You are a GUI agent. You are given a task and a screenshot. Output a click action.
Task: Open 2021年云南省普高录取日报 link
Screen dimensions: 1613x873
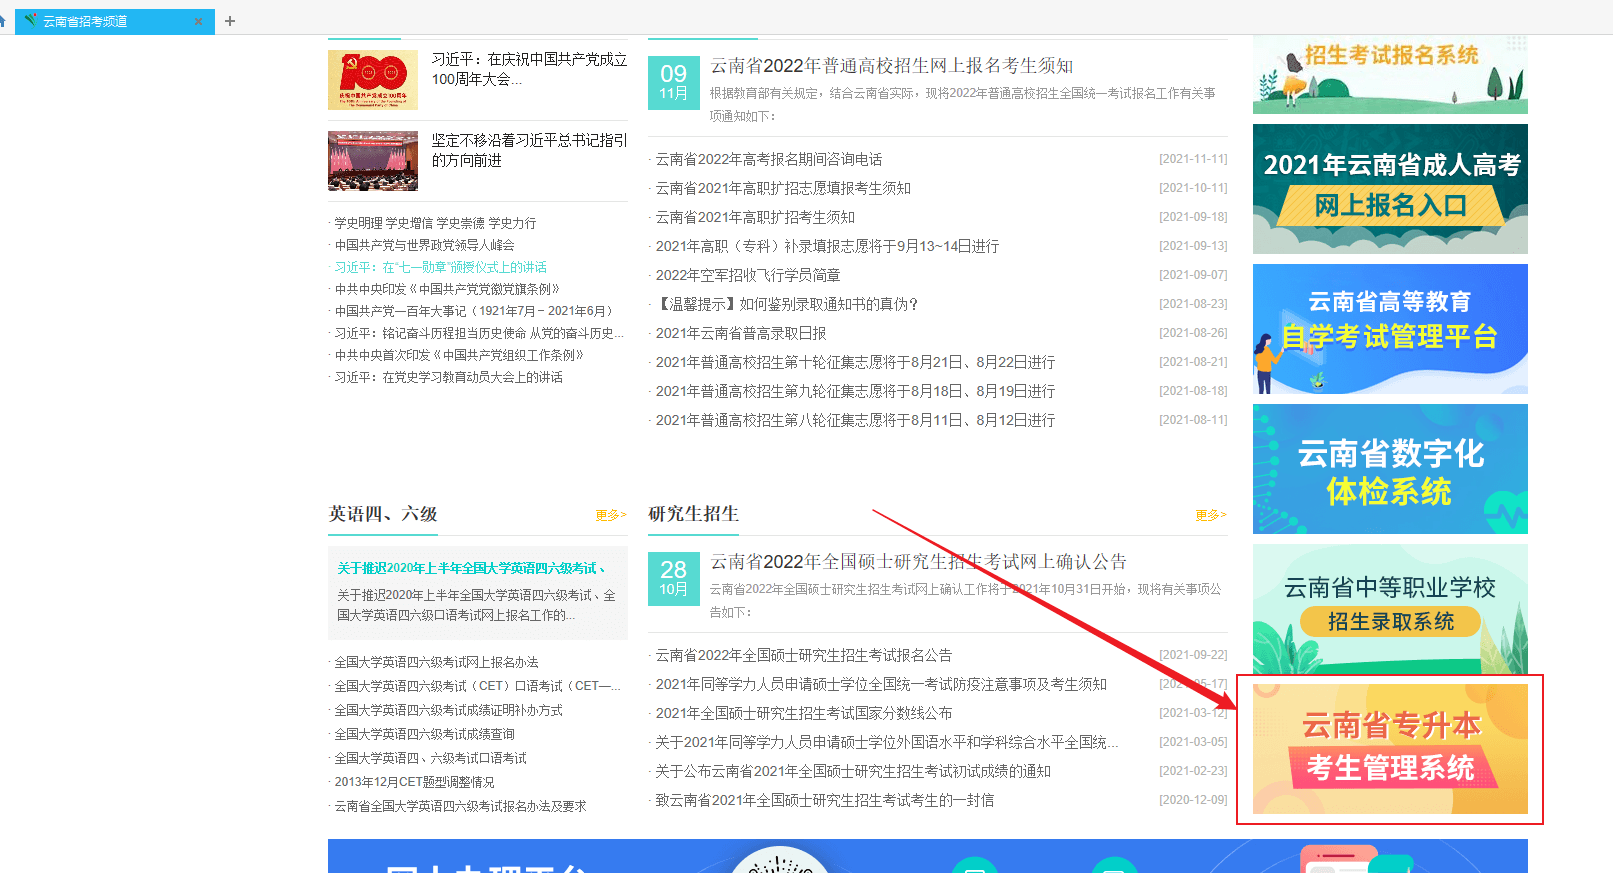(x=740, y=334)
